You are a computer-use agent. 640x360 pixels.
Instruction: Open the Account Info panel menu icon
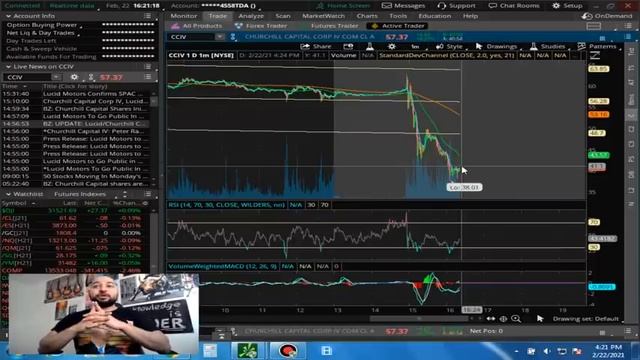[x=147, y=16]
